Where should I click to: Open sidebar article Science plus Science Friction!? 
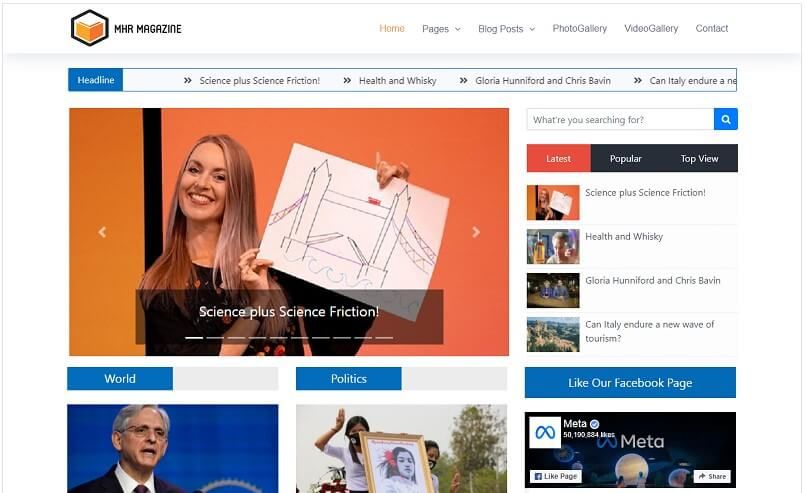coord(645,192)
